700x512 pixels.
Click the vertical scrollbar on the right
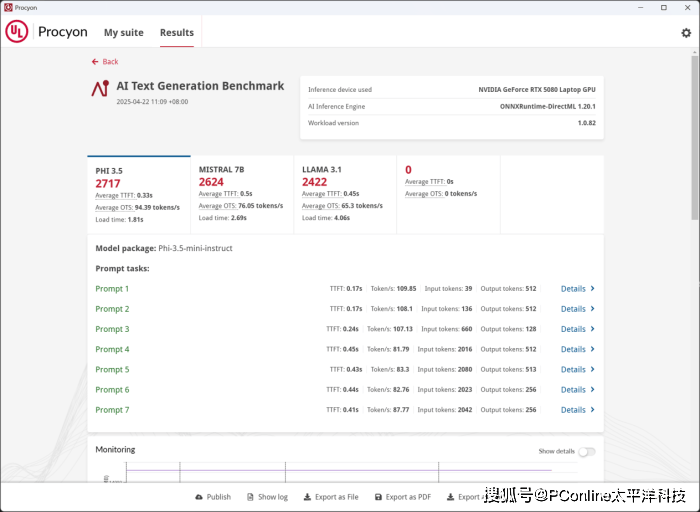pos(694,150)
